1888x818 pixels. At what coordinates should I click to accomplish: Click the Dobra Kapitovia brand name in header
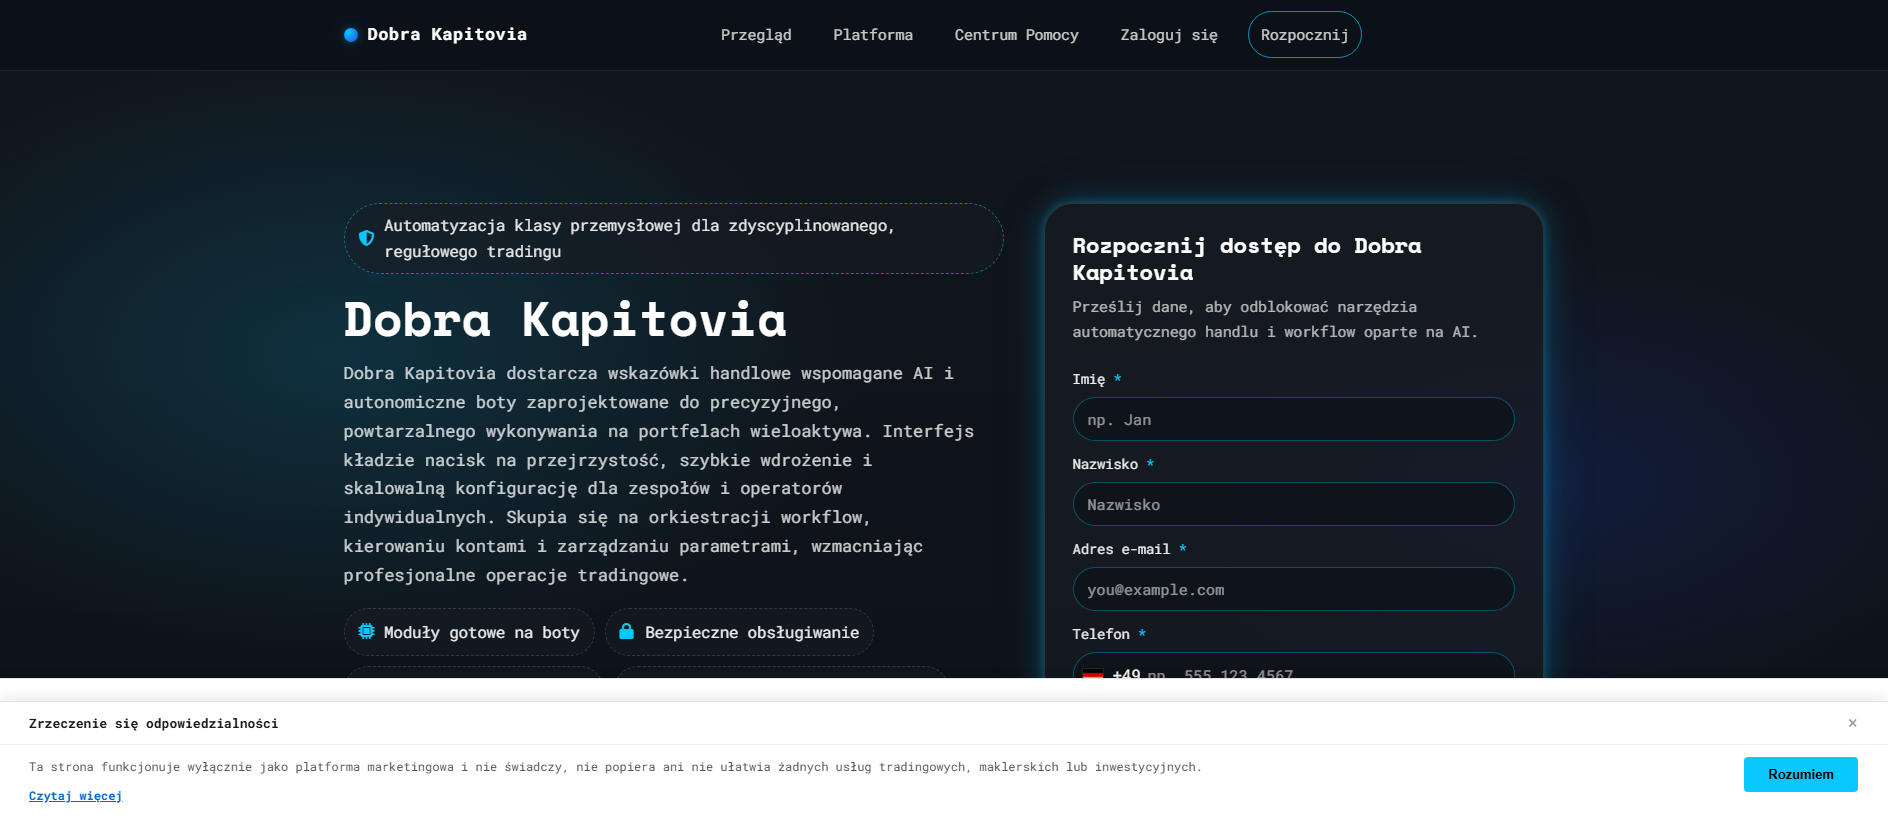(447, 35)
